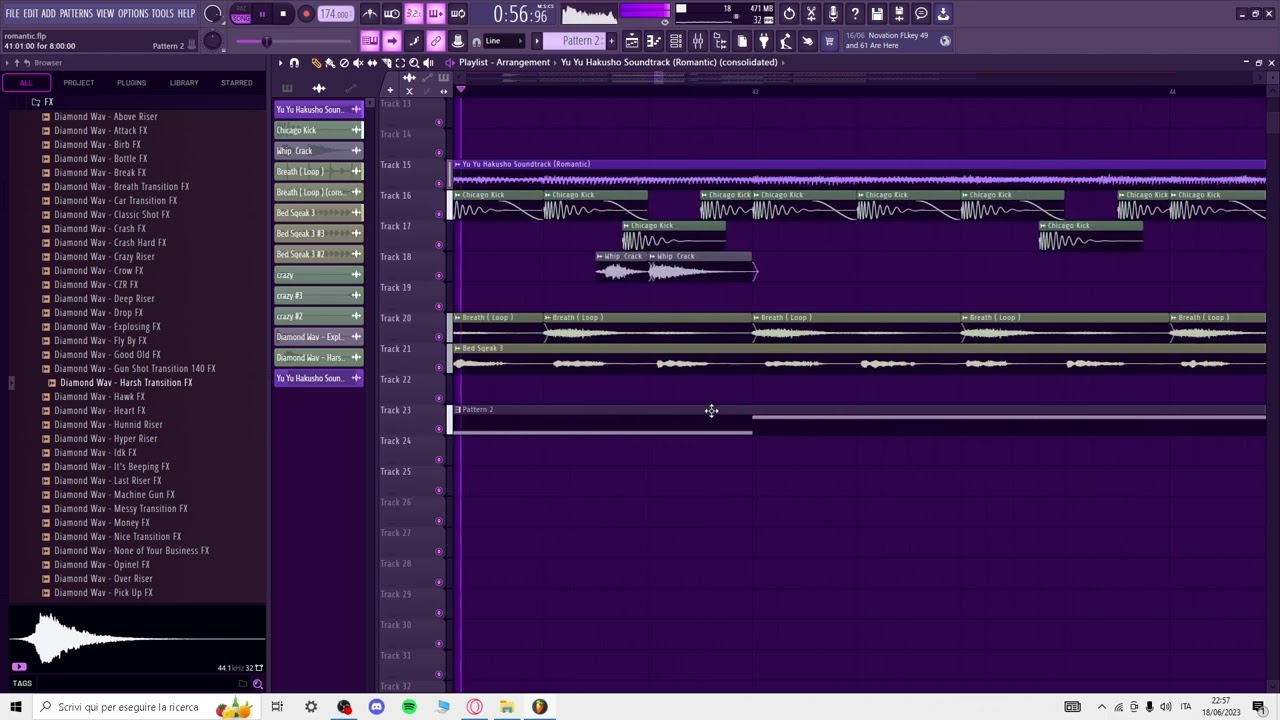Select the Zoom tool in Playlist
Viewport: 1280px width, 720px height.
[414, 63]
